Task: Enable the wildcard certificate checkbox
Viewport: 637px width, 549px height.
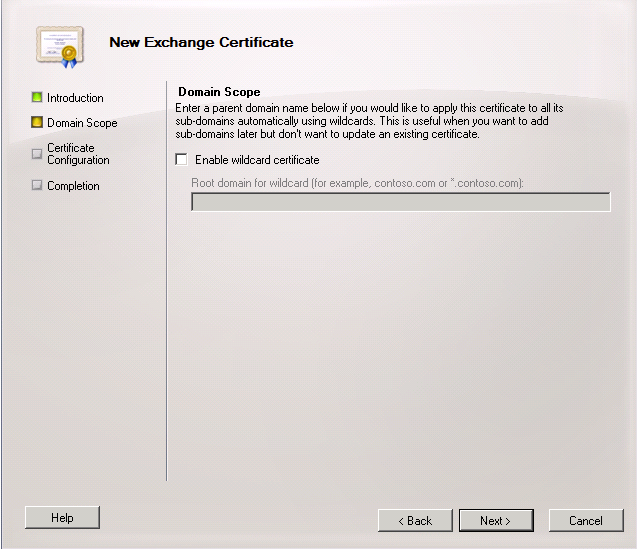Action: [182, 159]
